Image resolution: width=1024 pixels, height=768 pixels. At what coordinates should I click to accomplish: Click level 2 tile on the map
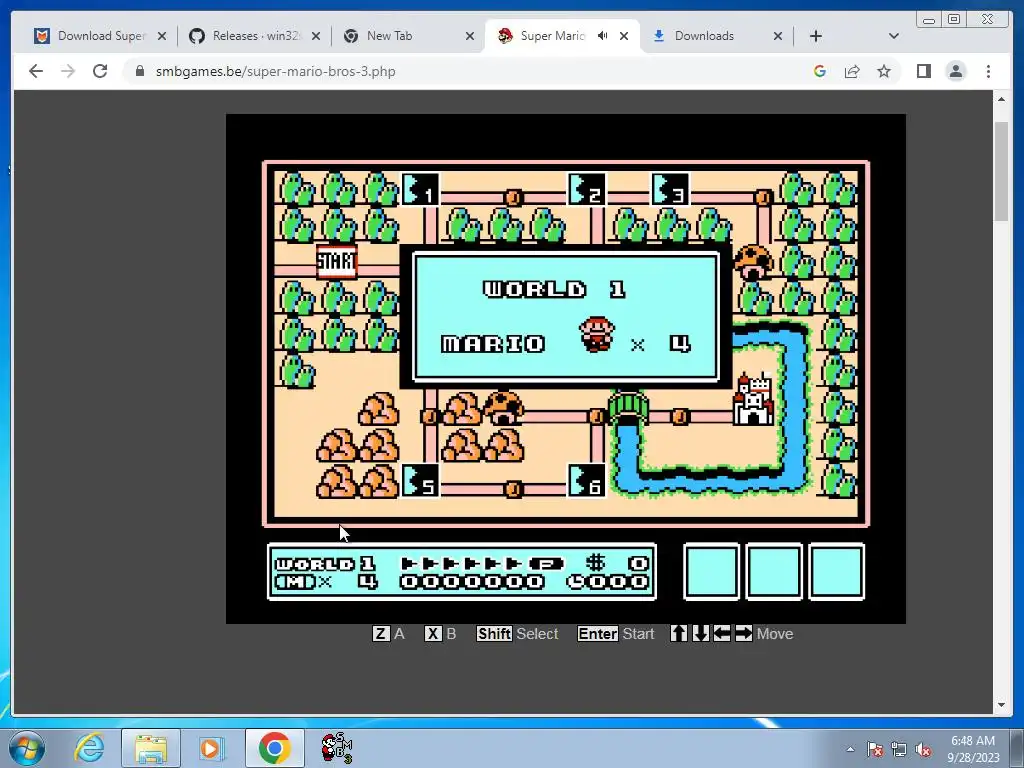pos(586,189)
